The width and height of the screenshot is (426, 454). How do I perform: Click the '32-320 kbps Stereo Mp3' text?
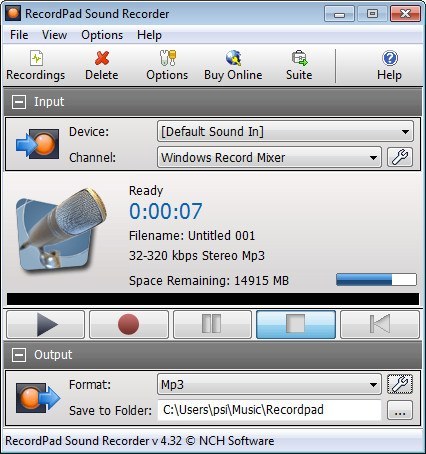tap(197, 256)
